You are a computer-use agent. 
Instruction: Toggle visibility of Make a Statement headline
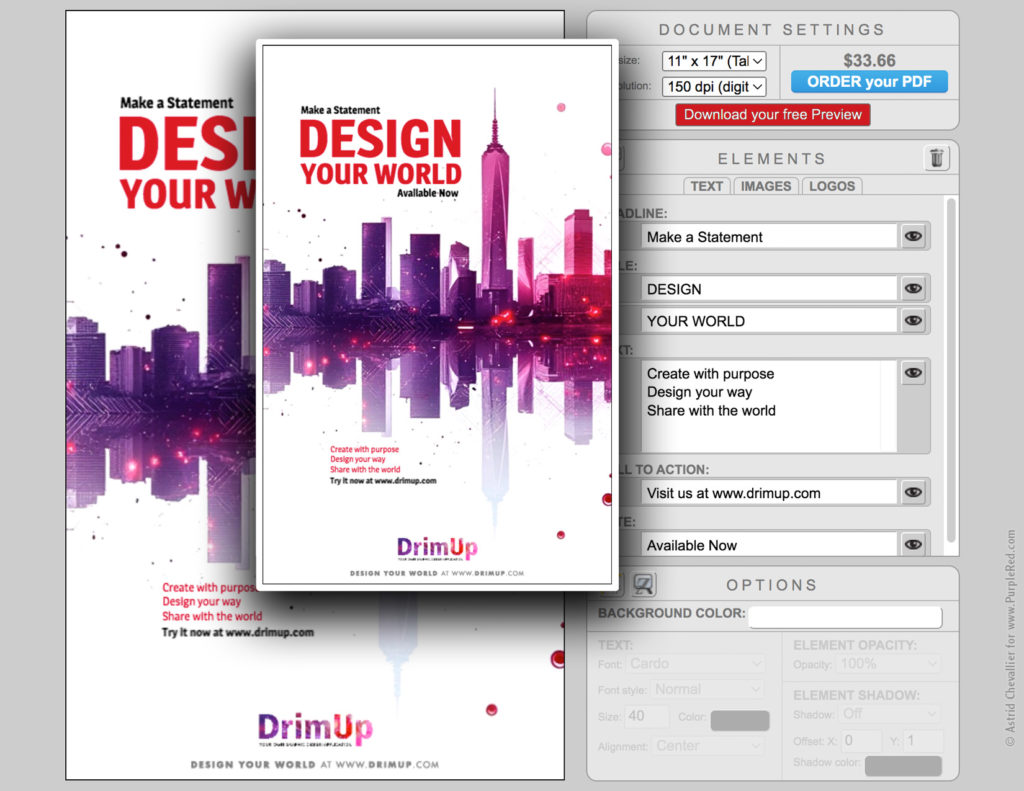coord(913,236)
